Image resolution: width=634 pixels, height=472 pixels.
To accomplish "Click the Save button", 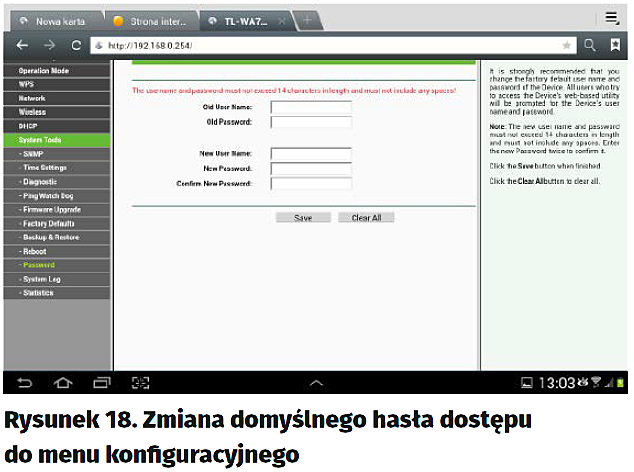I will click(x=303, y=217).
